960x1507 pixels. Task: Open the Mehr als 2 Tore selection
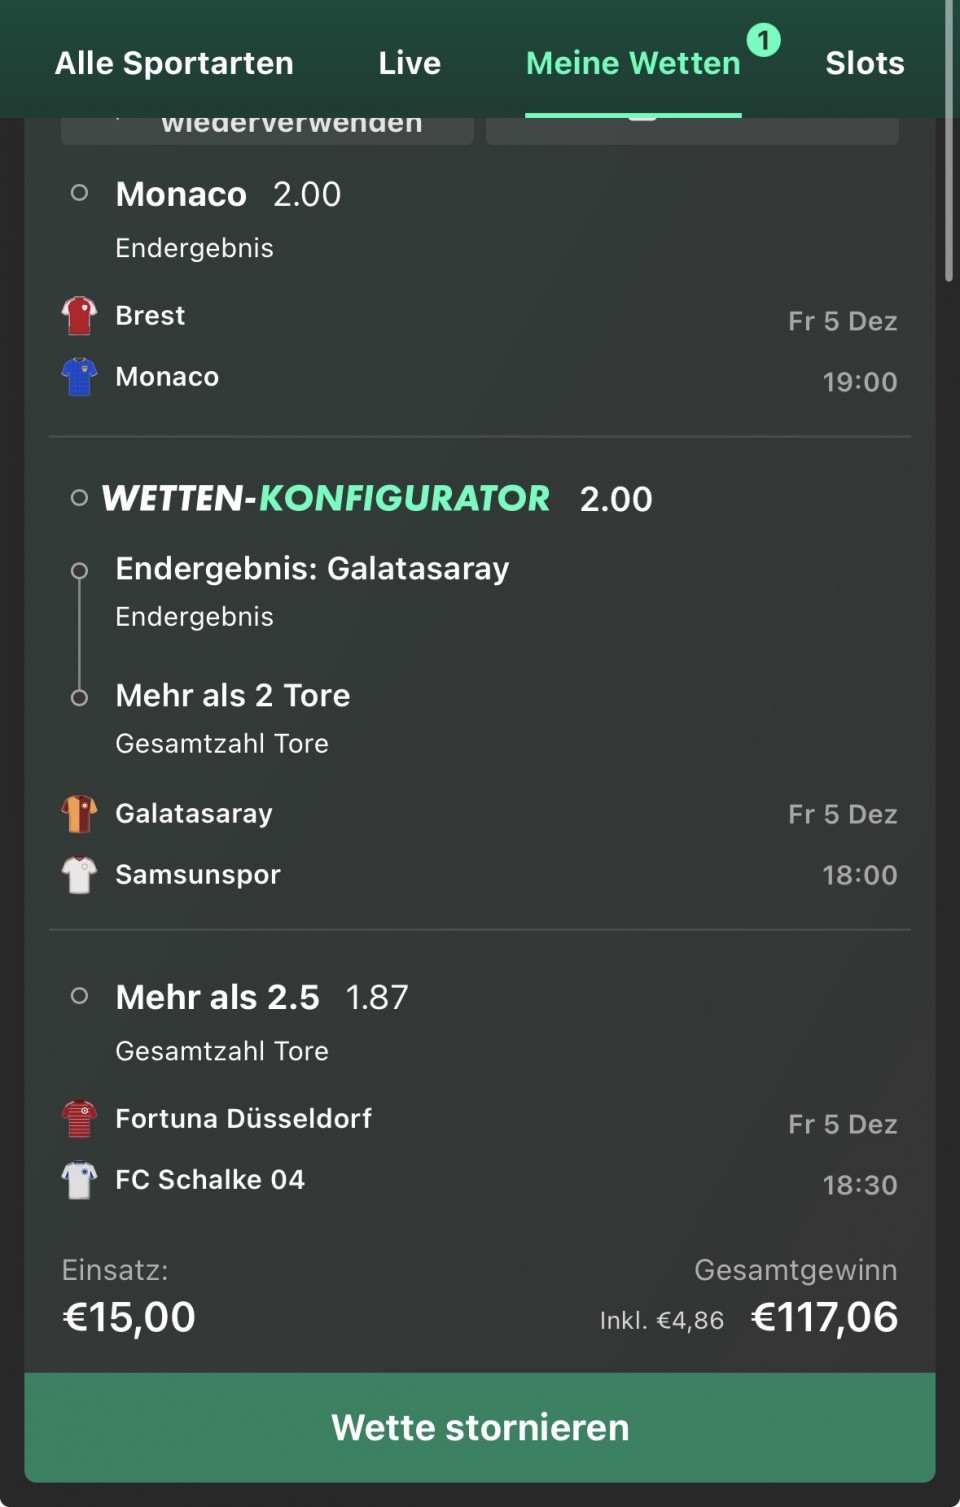233,696
